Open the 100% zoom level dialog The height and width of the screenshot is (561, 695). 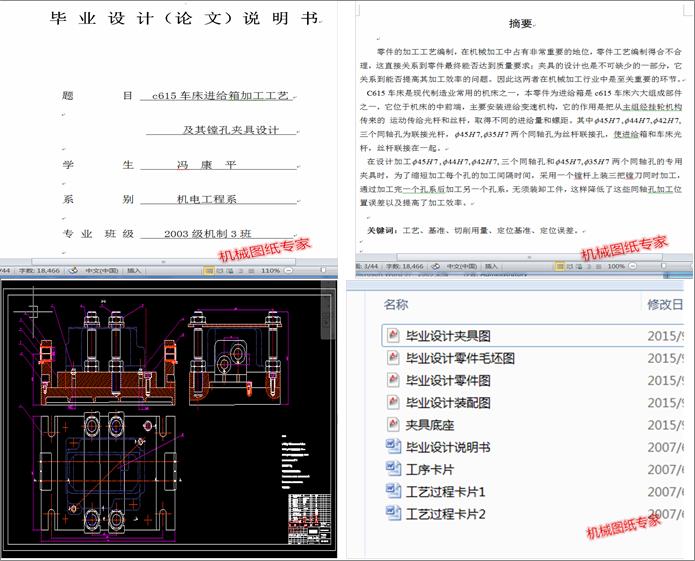(616, 266)
